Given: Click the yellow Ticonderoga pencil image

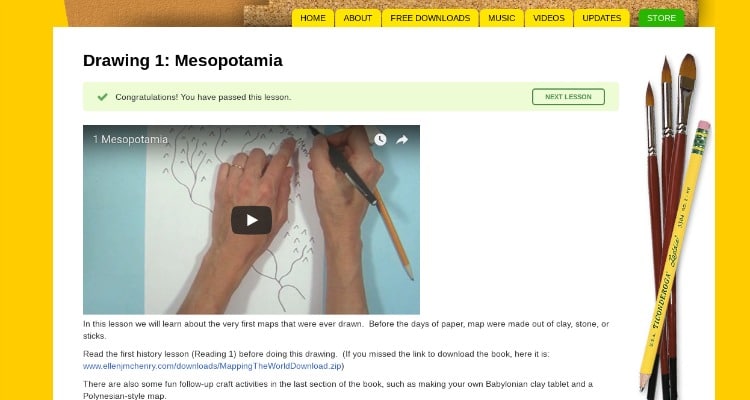Looking at the screenshot, I should coord(674,254).
